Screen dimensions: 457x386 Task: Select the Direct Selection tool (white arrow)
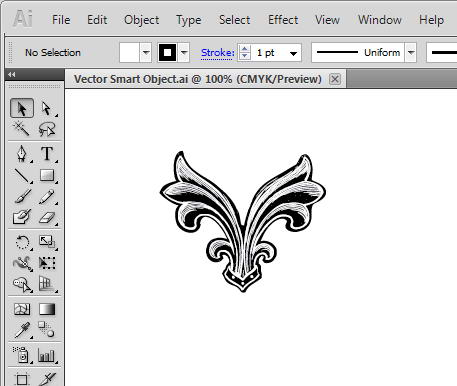pyautogui.click(x=47, y=108)
